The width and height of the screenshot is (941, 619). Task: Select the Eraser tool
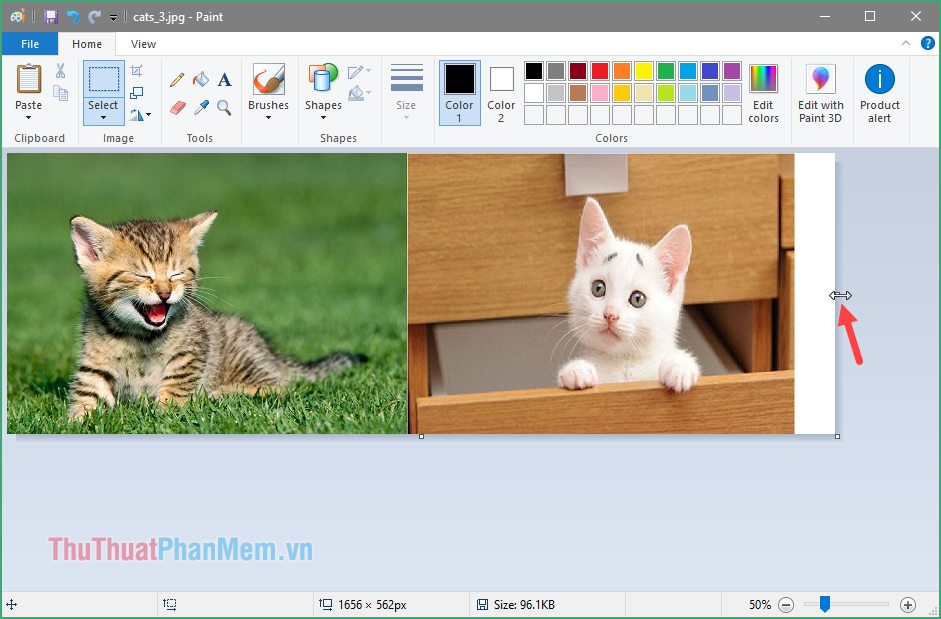(x=178, y=107)
